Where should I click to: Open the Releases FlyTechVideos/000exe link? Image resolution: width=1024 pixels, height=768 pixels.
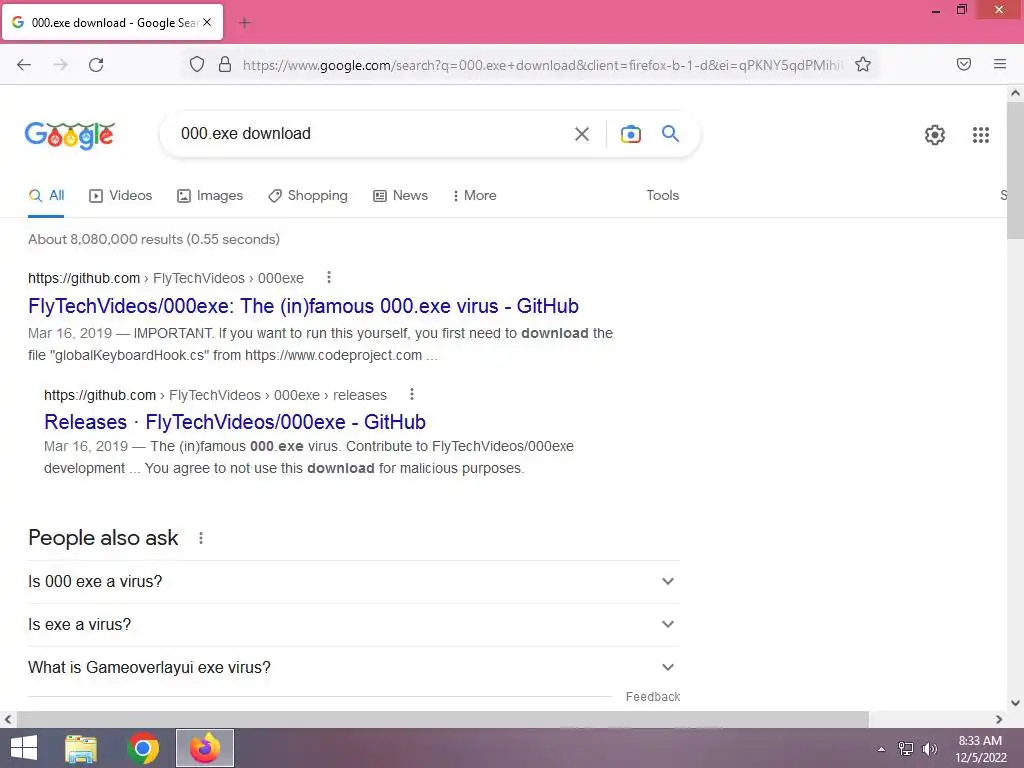click(235, 423)
